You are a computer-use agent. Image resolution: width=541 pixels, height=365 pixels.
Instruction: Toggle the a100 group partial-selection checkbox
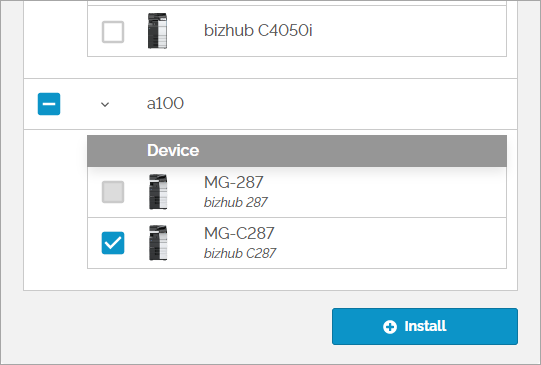click(x=49, y=104)
